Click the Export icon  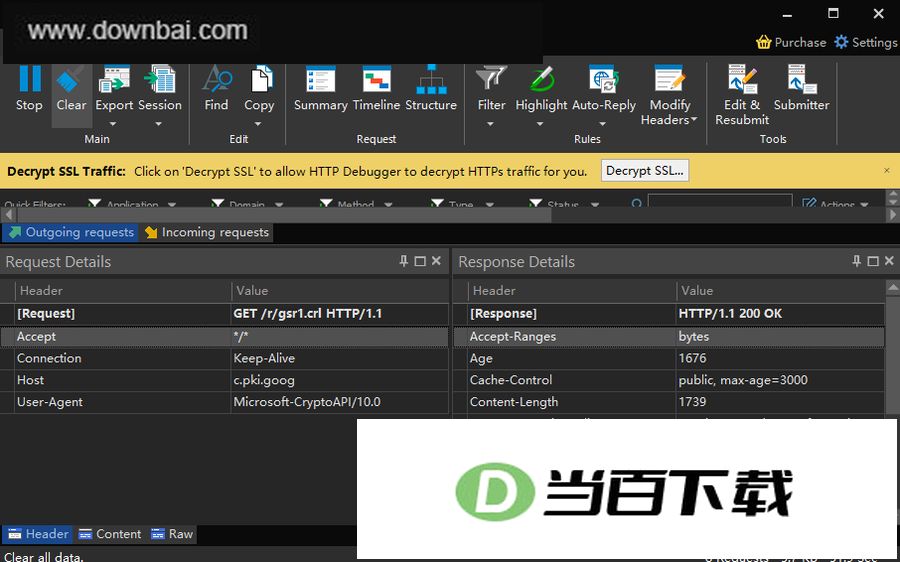(114, 79)
